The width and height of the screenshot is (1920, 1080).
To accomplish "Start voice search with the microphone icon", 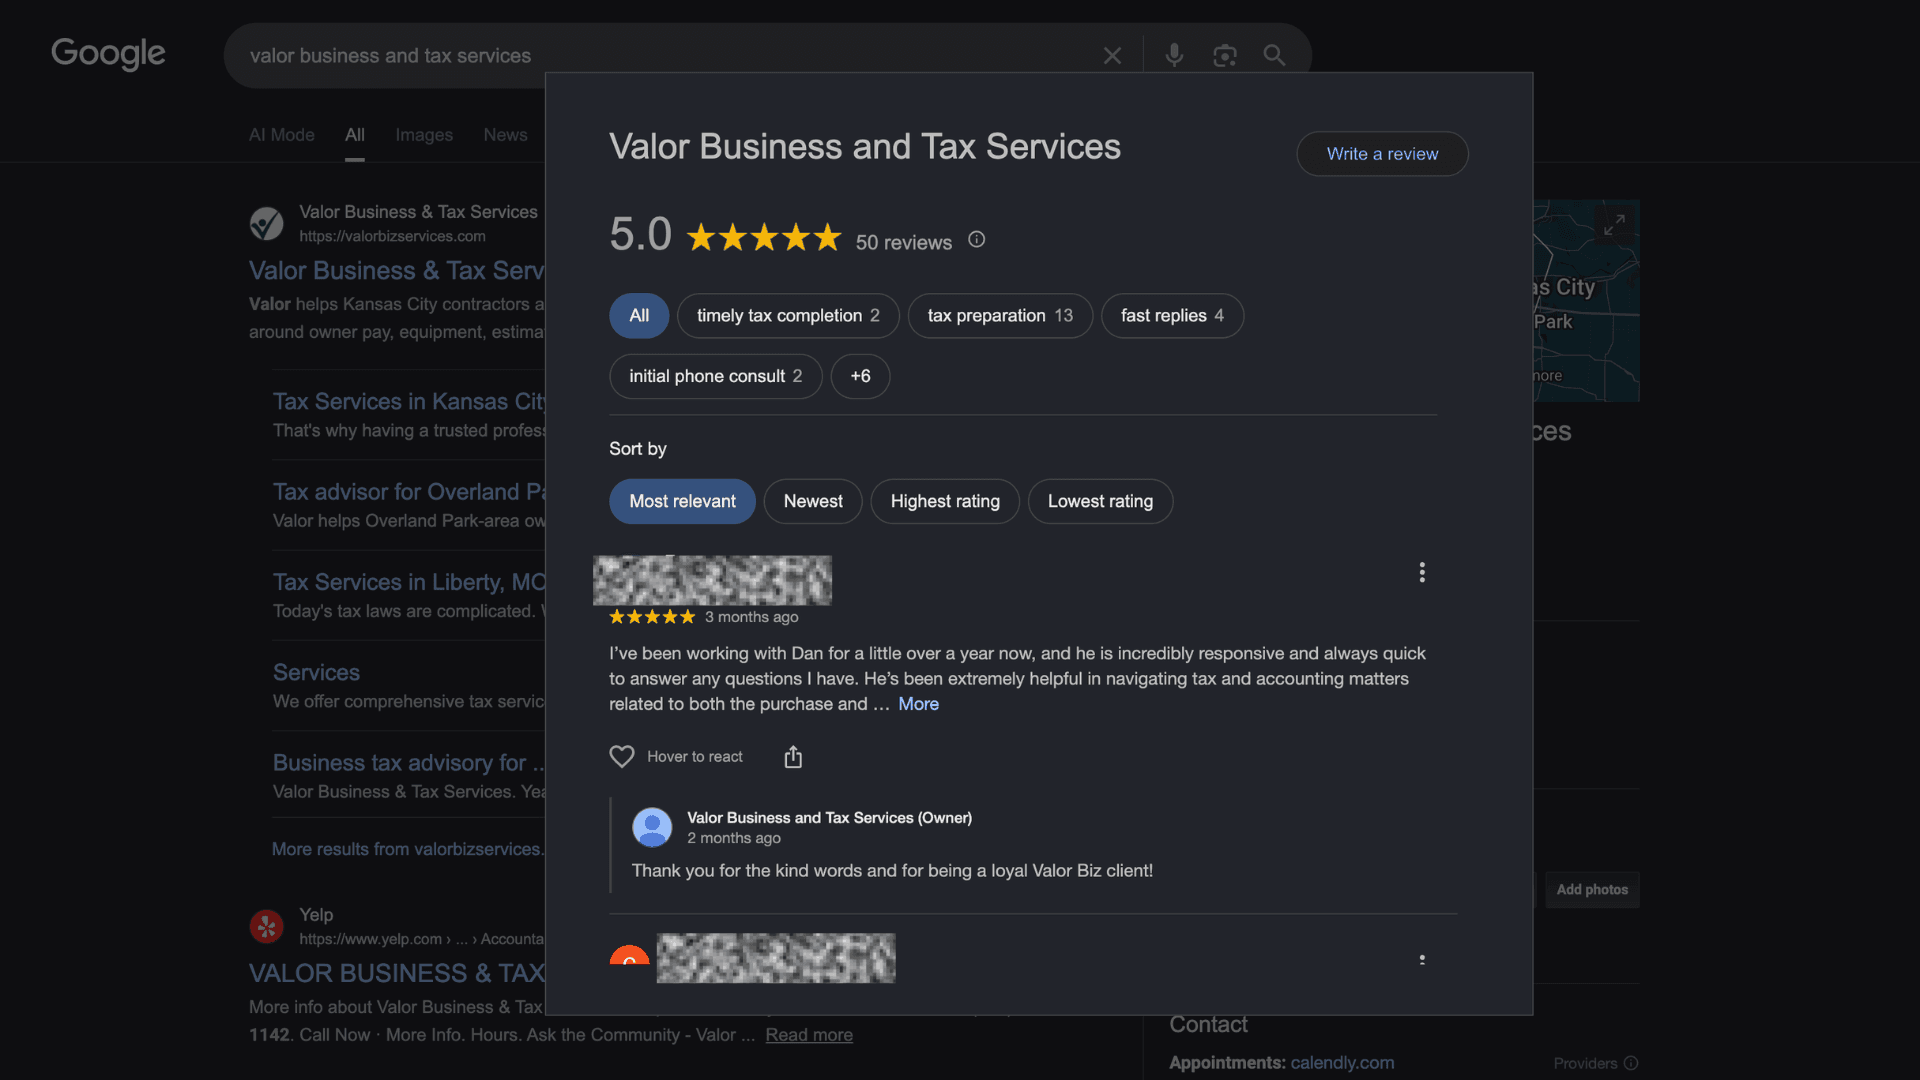I will [1174, 56].
